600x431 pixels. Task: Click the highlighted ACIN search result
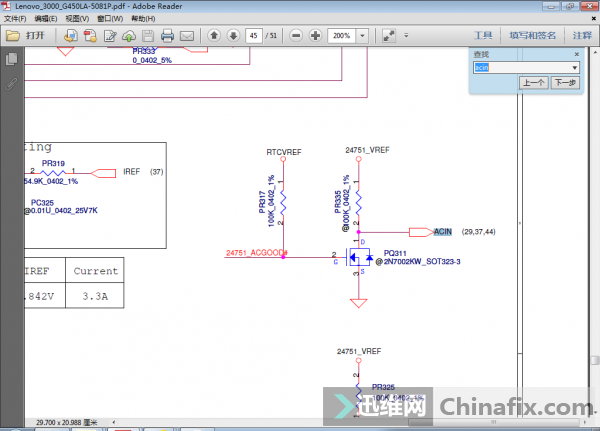pos(443,232)
